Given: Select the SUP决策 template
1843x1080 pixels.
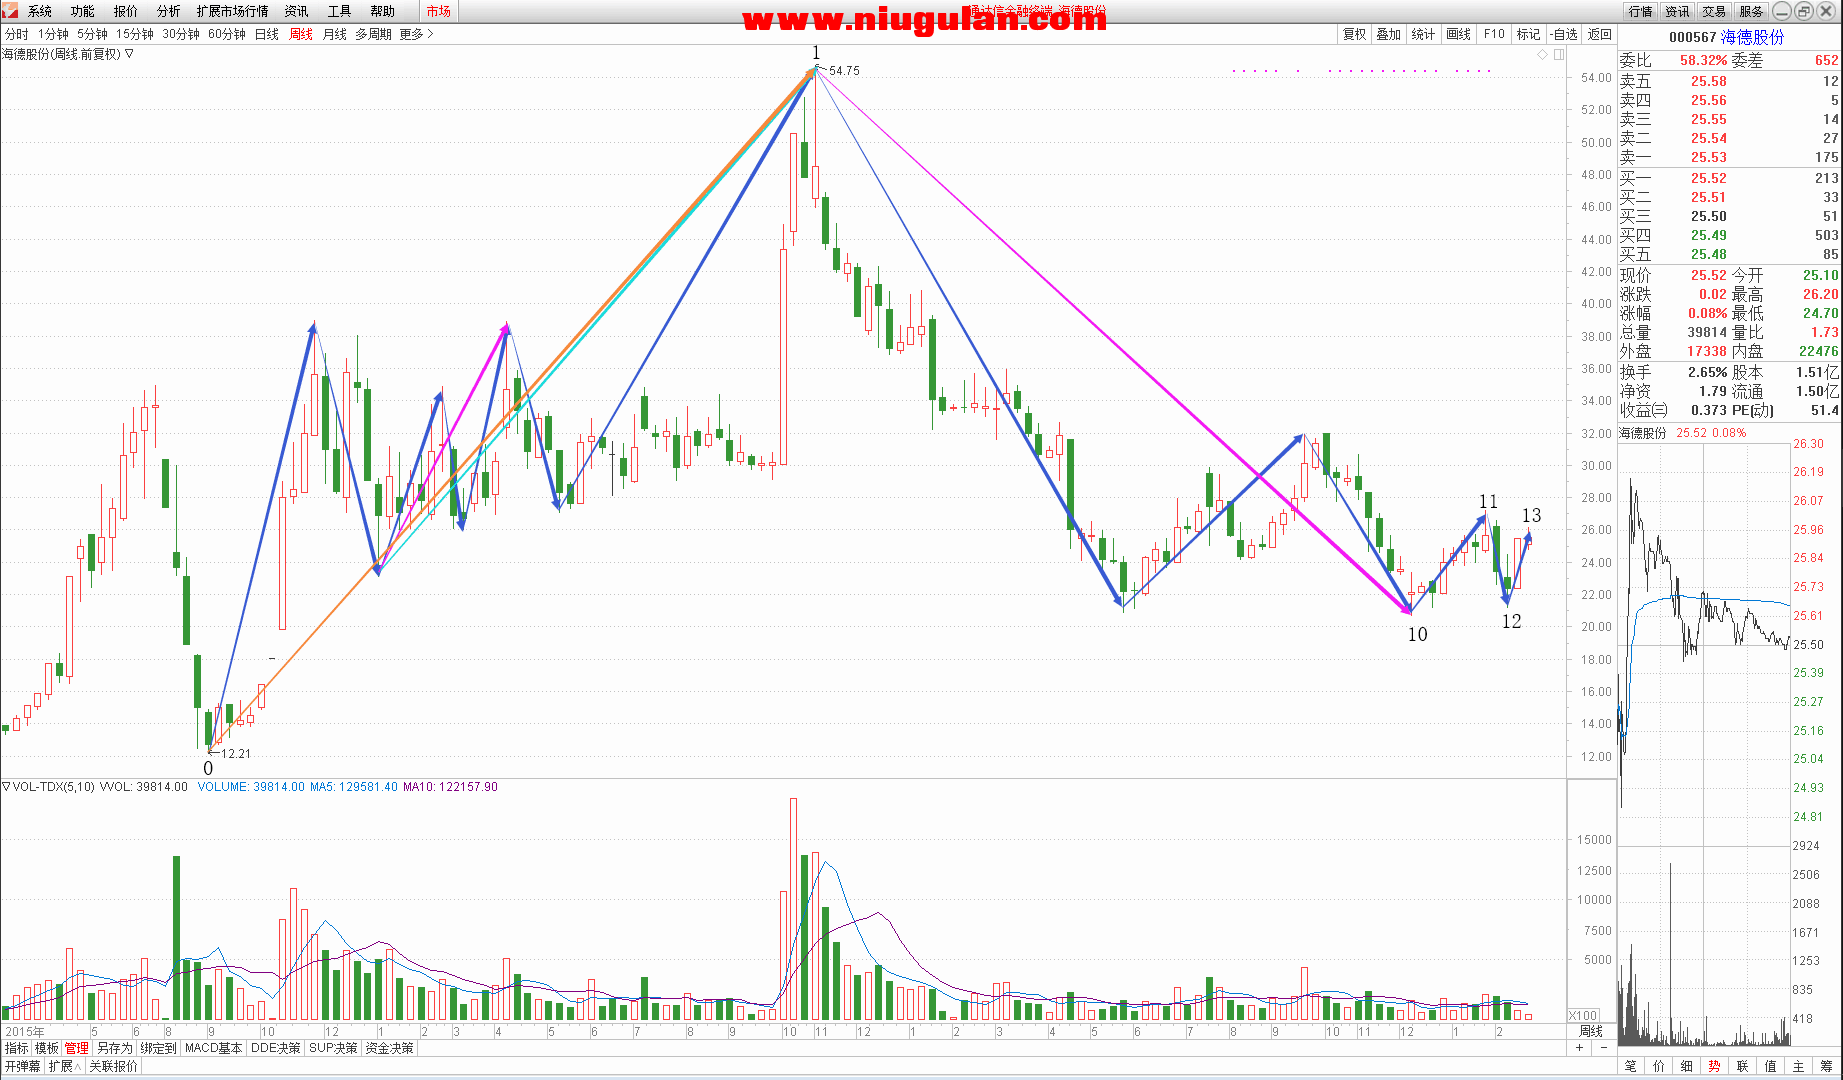Looking at the screenshot, I should (333, 1048).
